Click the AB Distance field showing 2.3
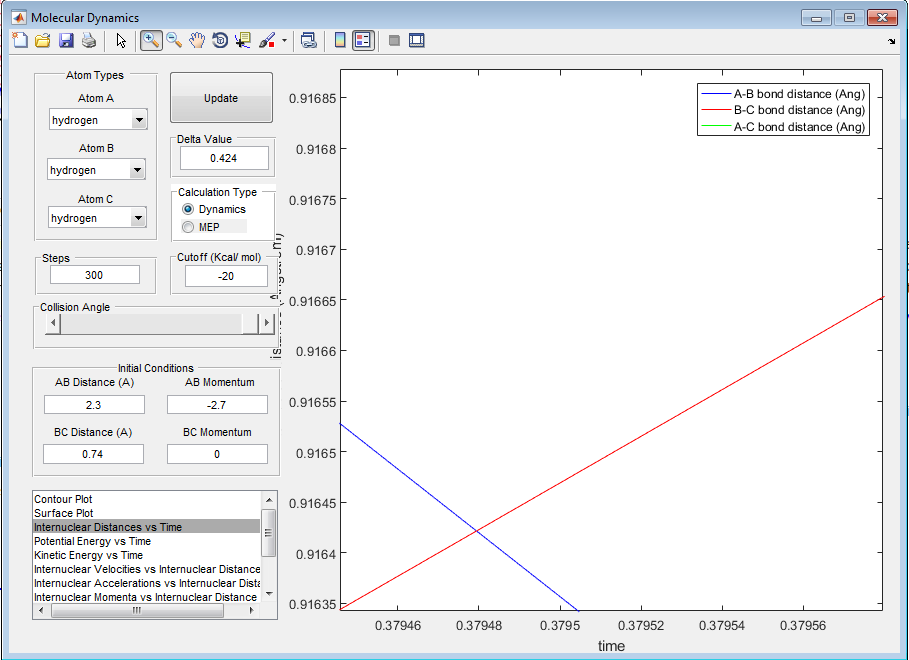Screen dimensions: 909x660 [x=94, y=405]
